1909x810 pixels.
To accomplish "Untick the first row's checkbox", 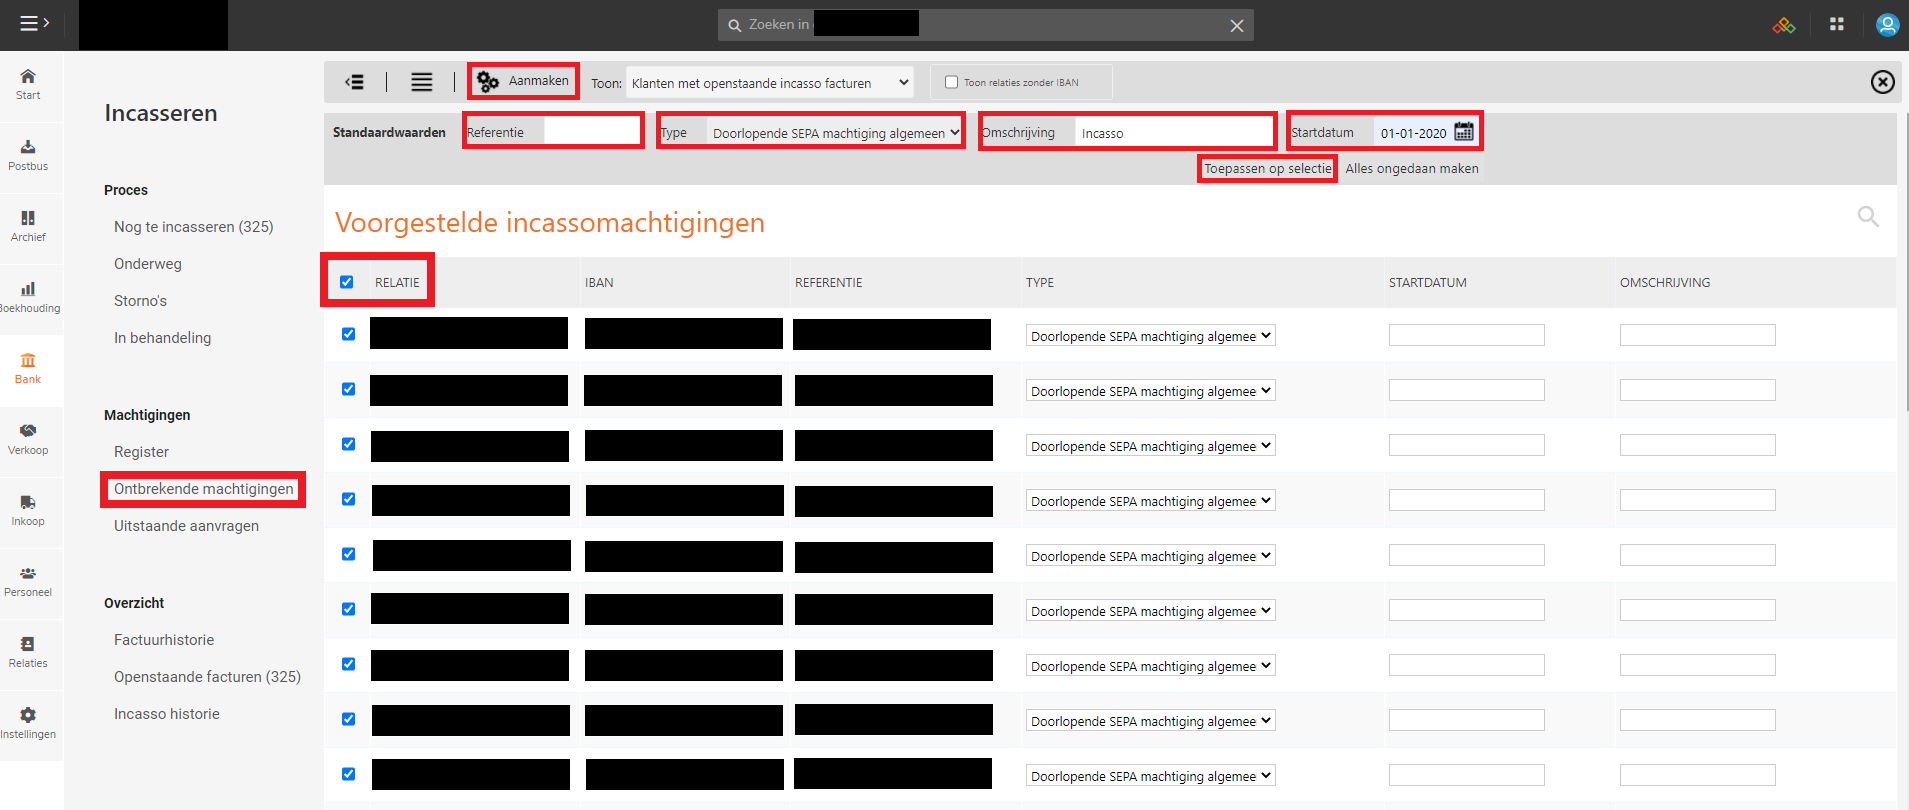I will click(348, 334).
